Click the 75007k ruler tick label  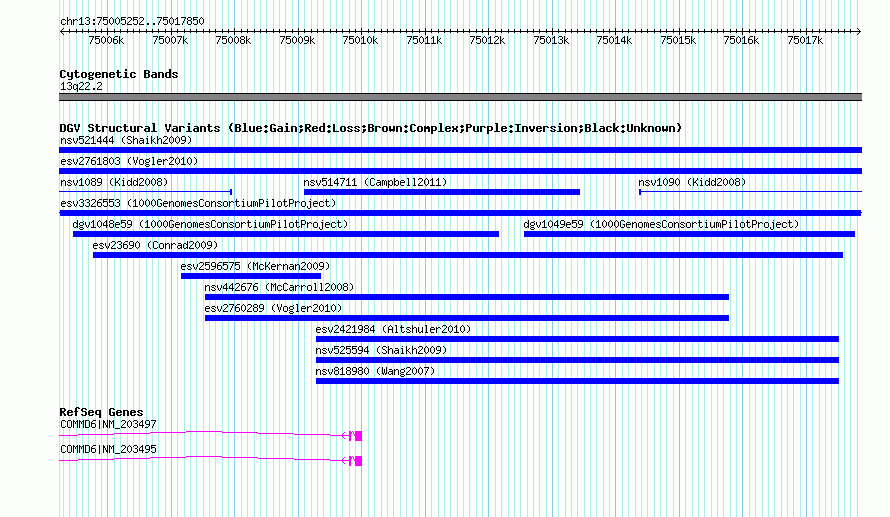[170, 40]
